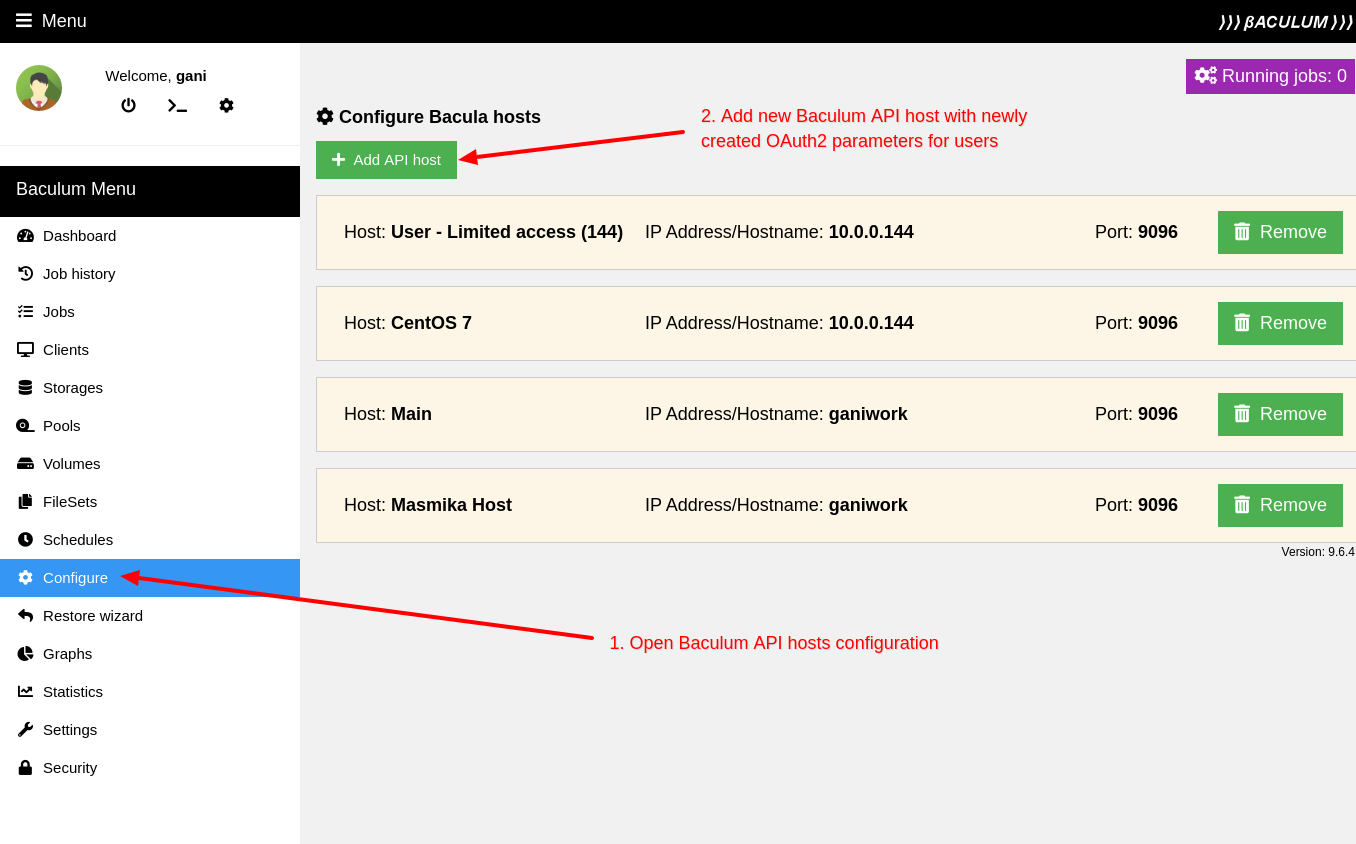Open the Jobs page
This screenshot has width=1356, height=844.
150,312
